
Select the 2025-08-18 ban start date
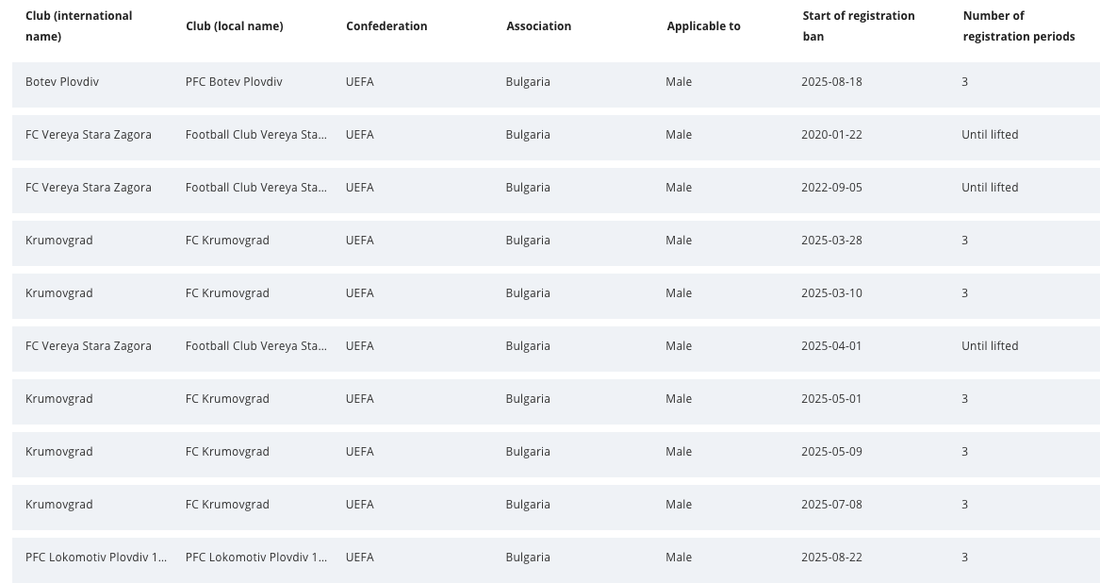pyautogui.click(x=831, y=82)
